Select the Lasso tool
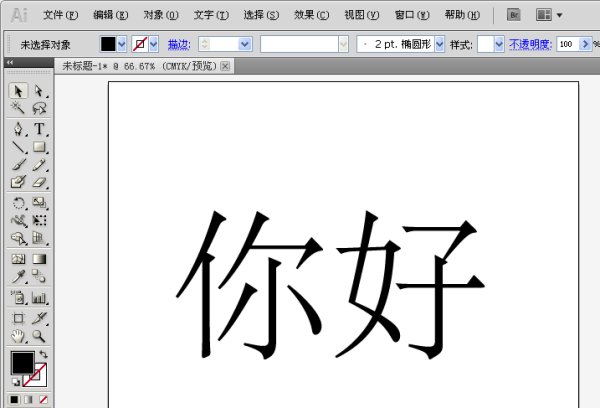The height and width of the screenshot is (408, 600). 39,108
